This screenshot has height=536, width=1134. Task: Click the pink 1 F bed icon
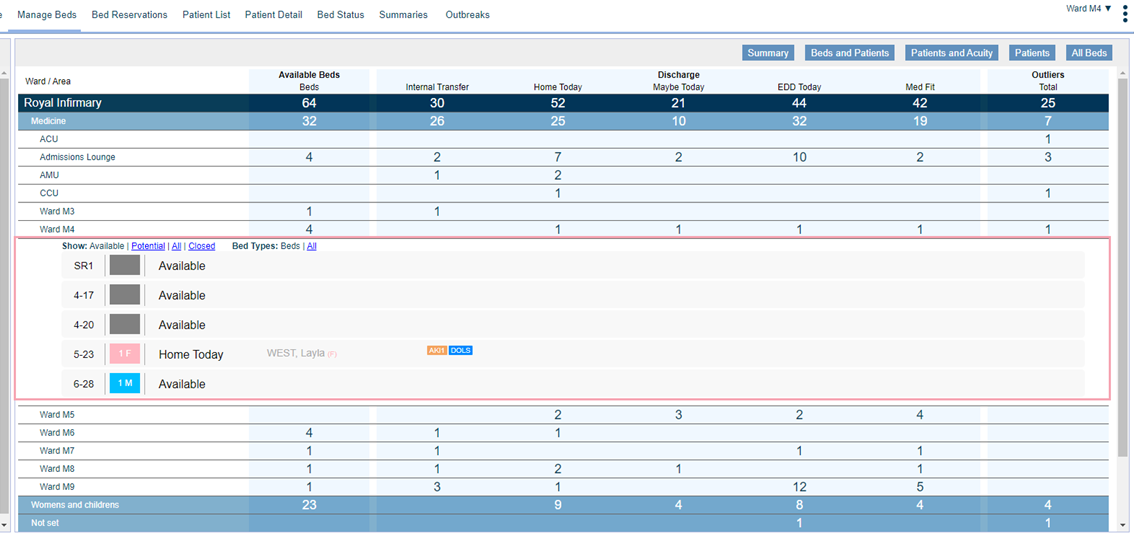click(124, 354)
